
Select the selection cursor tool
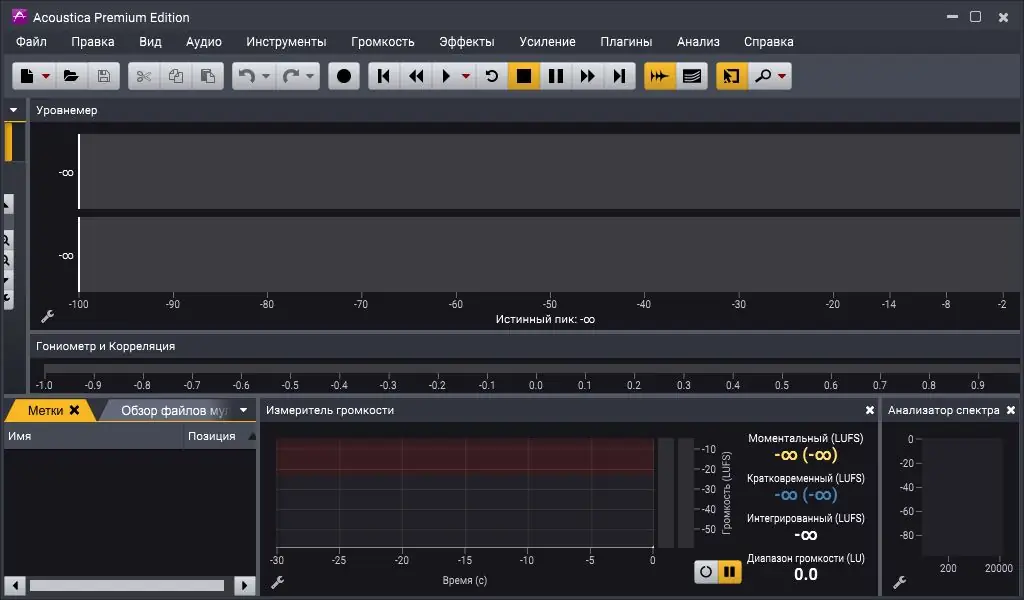coord(731,76)
